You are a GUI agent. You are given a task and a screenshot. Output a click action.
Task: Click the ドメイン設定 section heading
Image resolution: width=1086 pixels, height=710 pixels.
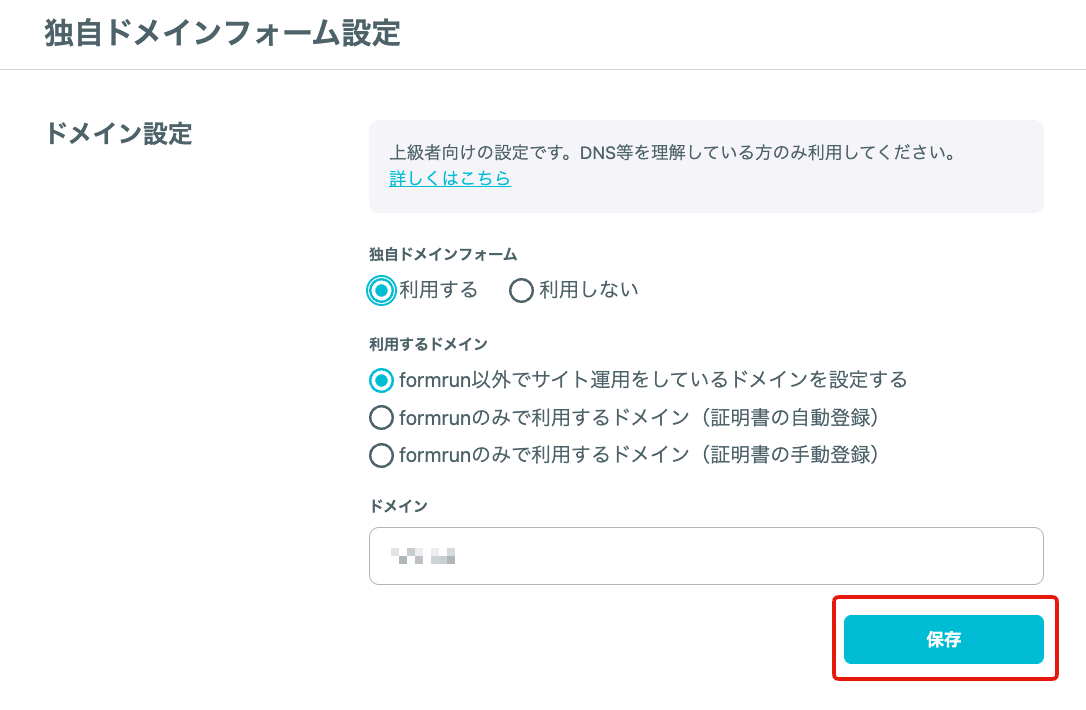(x=118, y=134)
